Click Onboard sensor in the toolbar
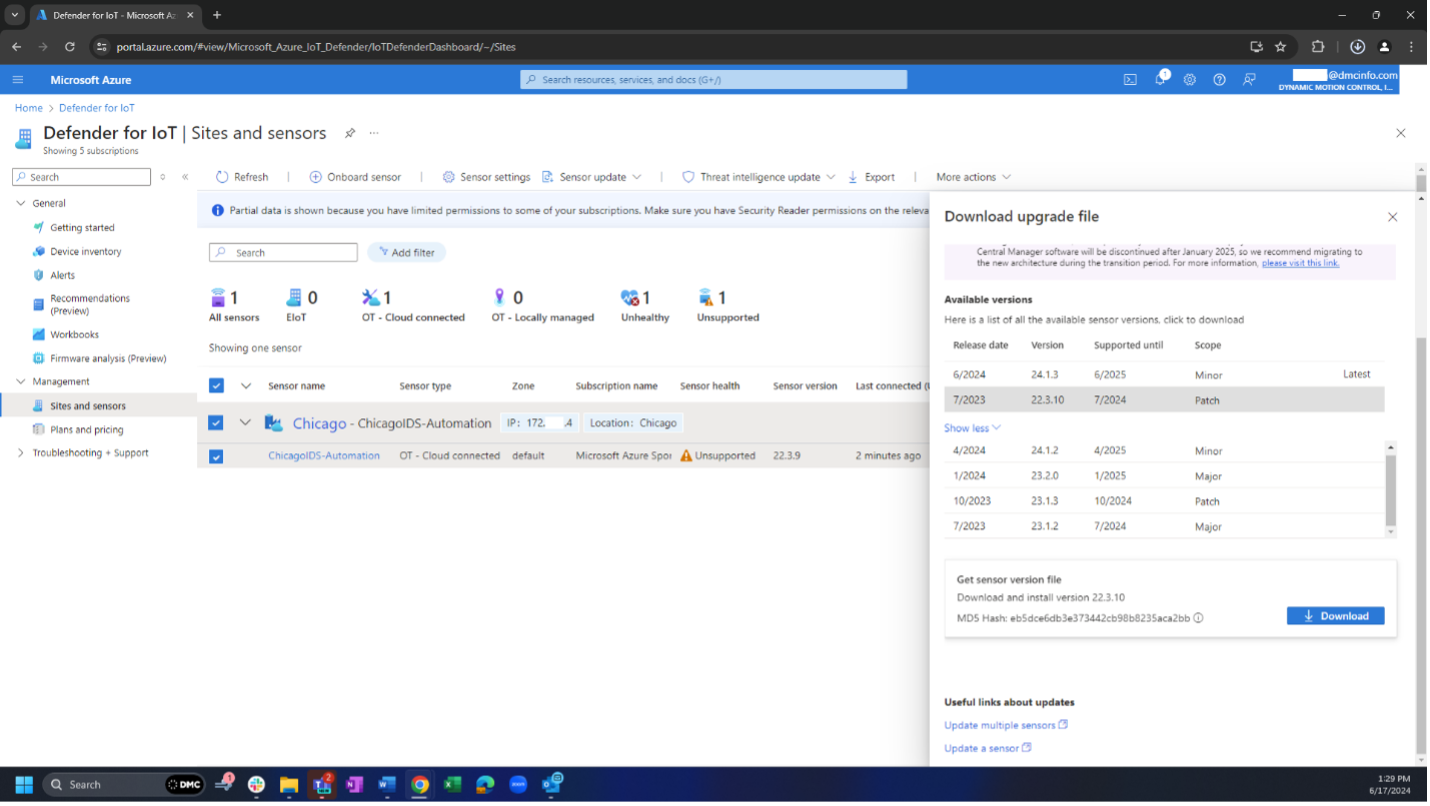The height and width of the screenshot is (806, 1430). 355,177
